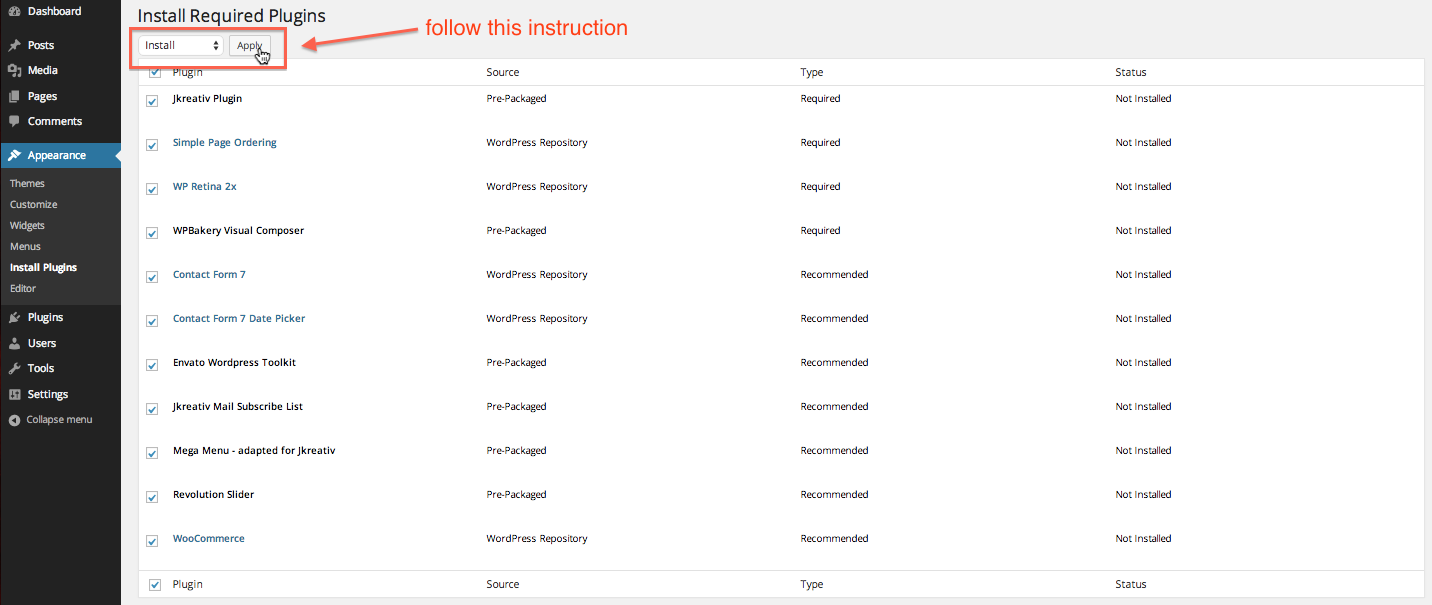Uncheck the WooCommerce plugin checkbox

(152, 540)
